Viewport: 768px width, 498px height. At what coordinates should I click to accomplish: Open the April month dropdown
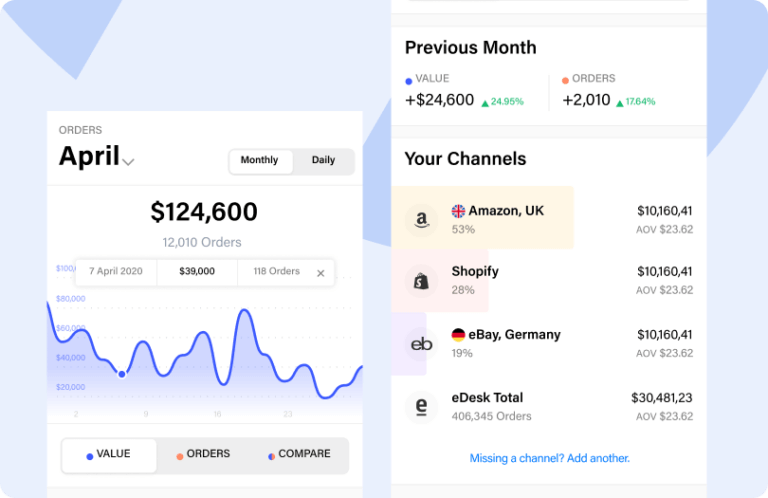pos(128,161)
